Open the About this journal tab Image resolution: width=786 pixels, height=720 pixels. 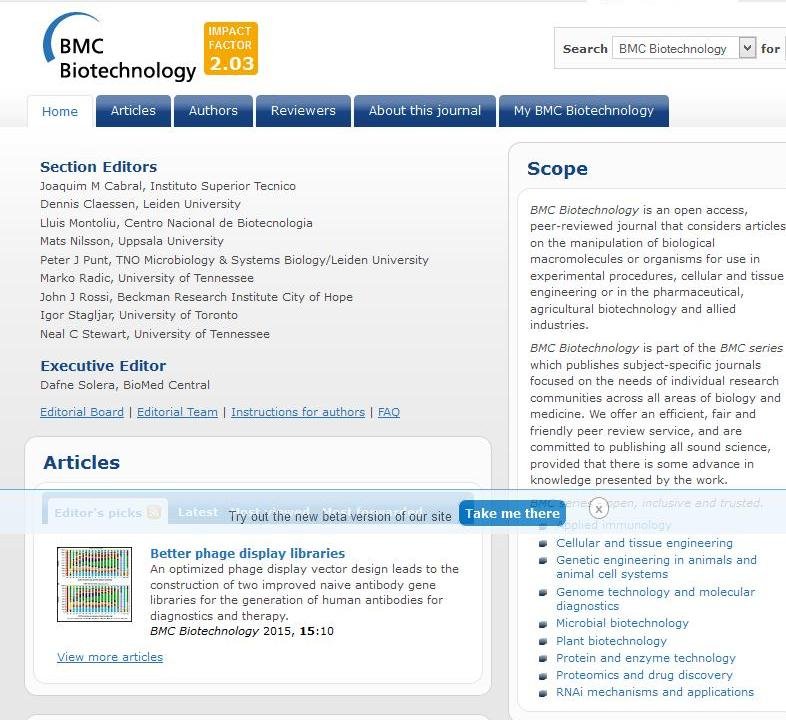tap(425, 111)
